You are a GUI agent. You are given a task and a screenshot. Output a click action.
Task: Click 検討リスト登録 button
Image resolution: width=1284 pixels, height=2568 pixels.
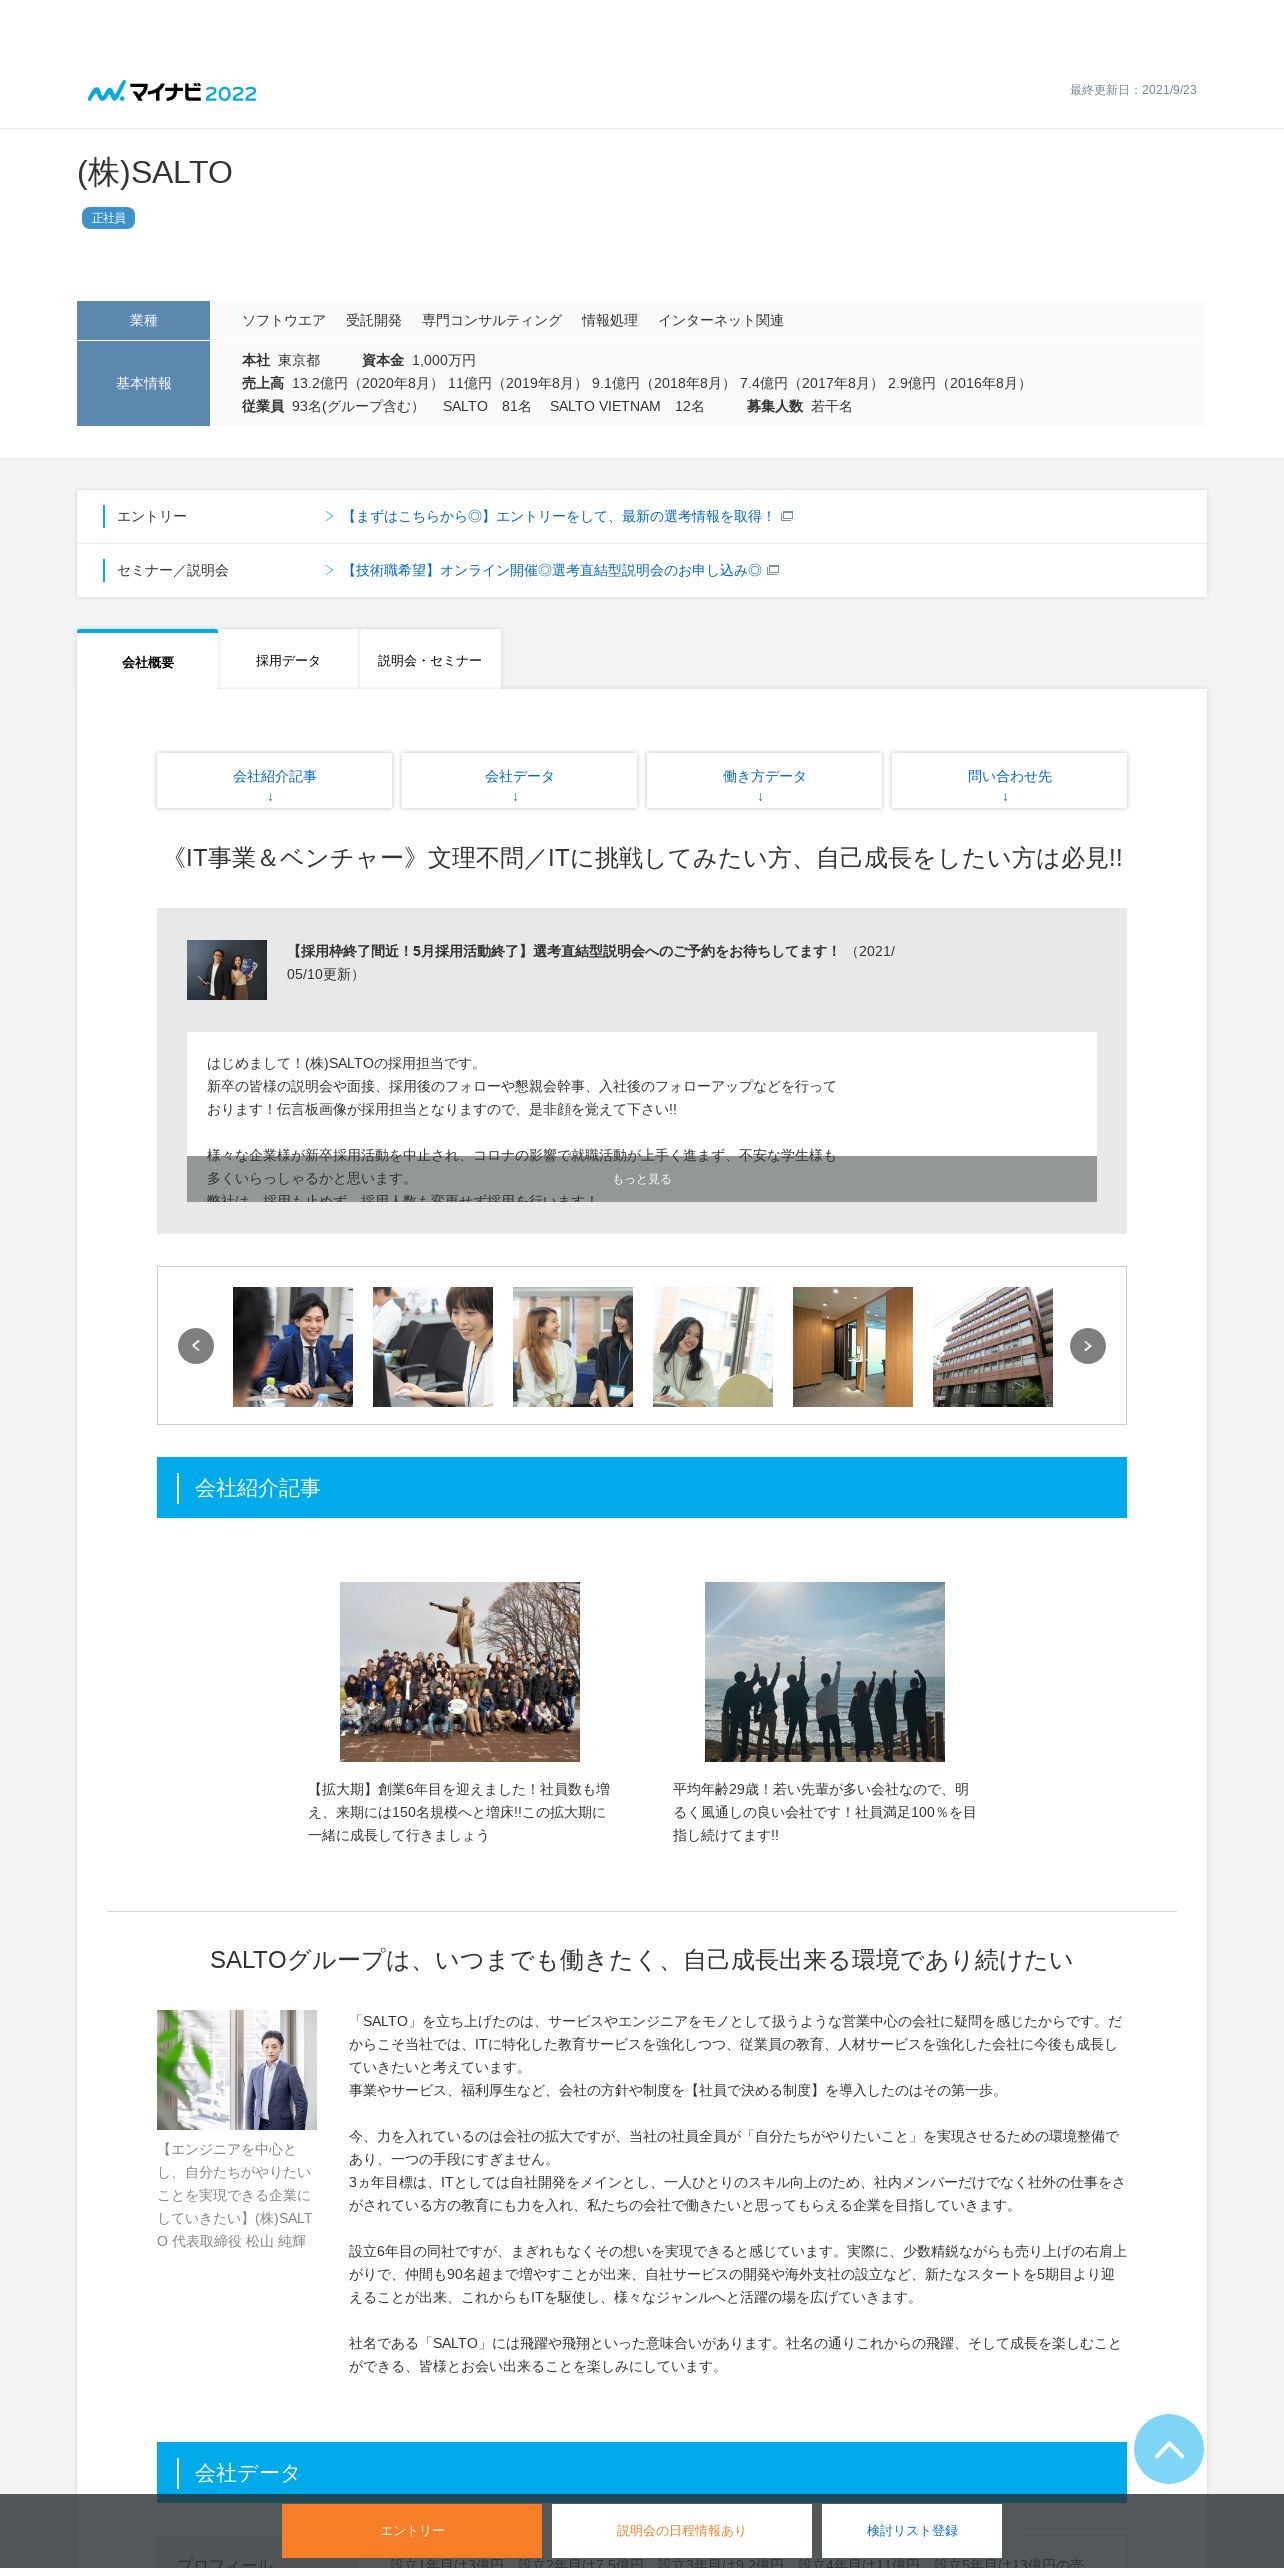(x=912, y=2530)
